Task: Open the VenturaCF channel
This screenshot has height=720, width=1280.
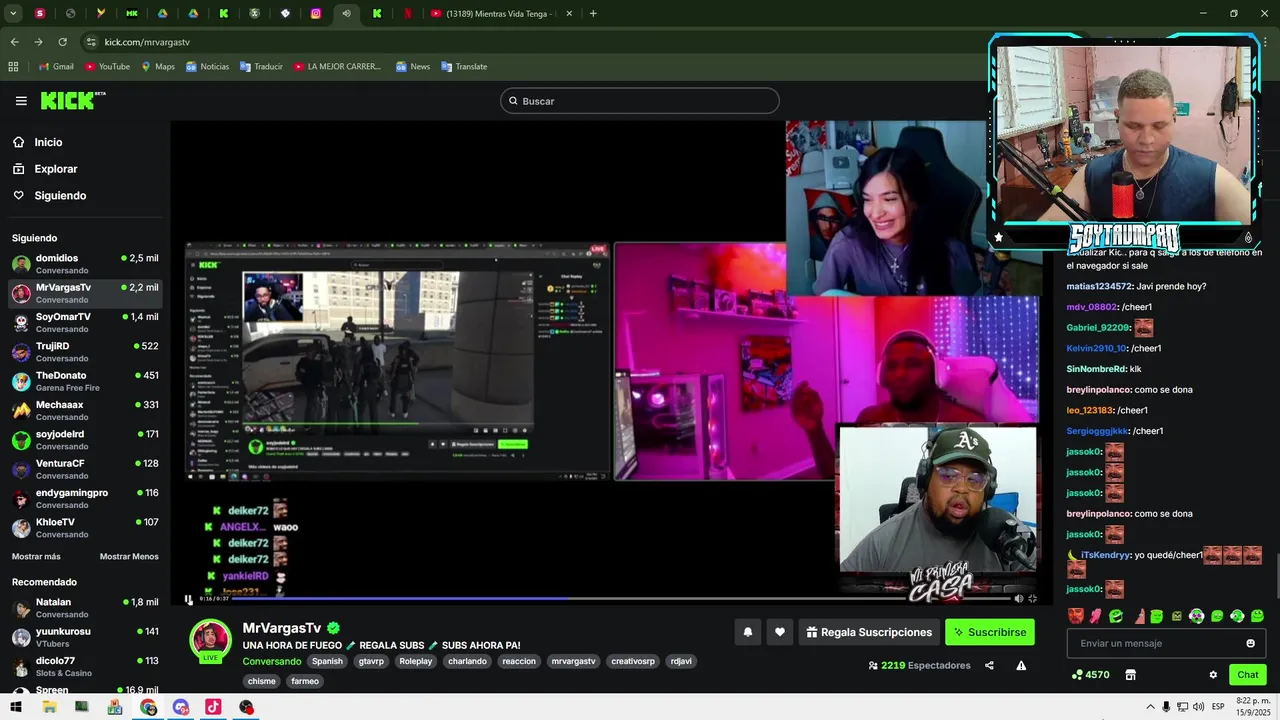Action: pyautogui.click(x=85, y=469)
